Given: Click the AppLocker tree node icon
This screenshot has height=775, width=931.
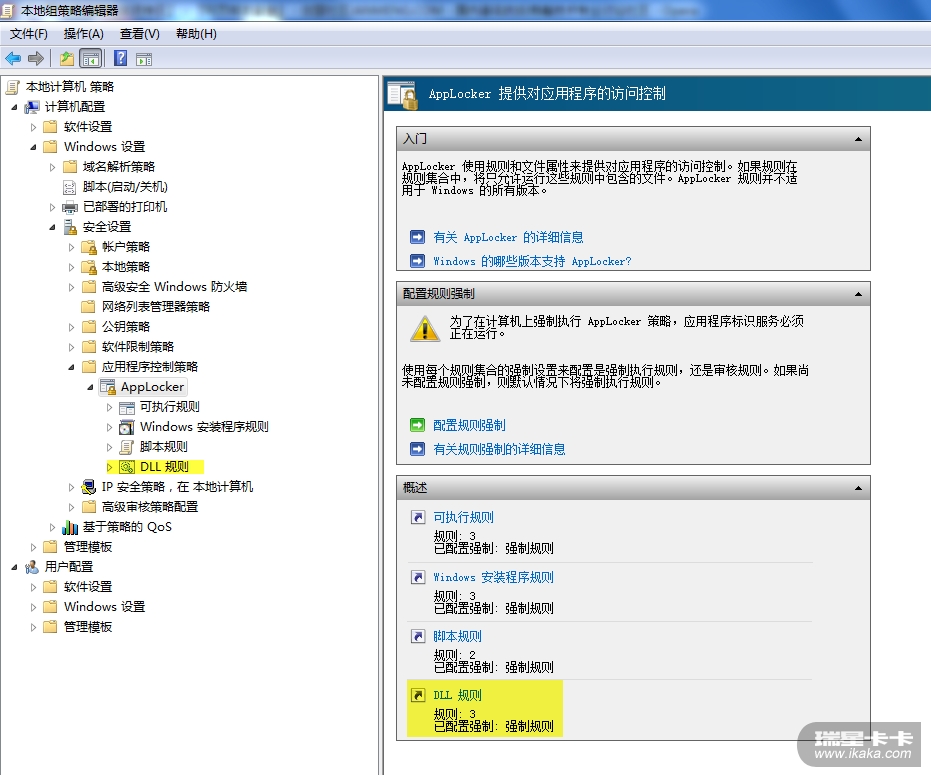Looking at the screenshot, I should point(107,387).
